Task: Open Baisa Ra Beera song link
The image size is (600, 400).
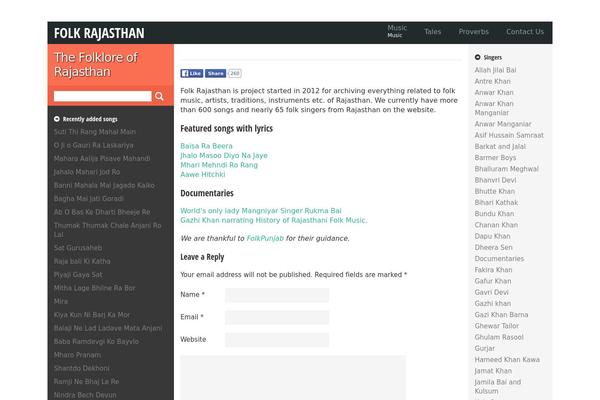Action: pos(206,146)
